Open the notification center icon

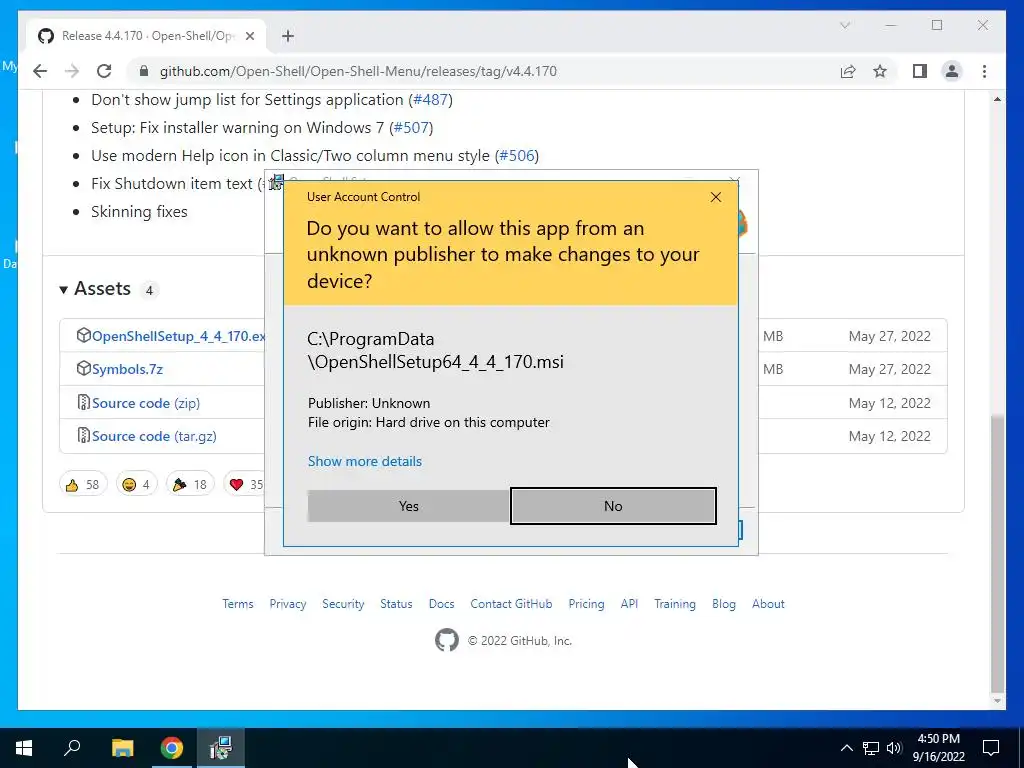[x=991, y=748]
